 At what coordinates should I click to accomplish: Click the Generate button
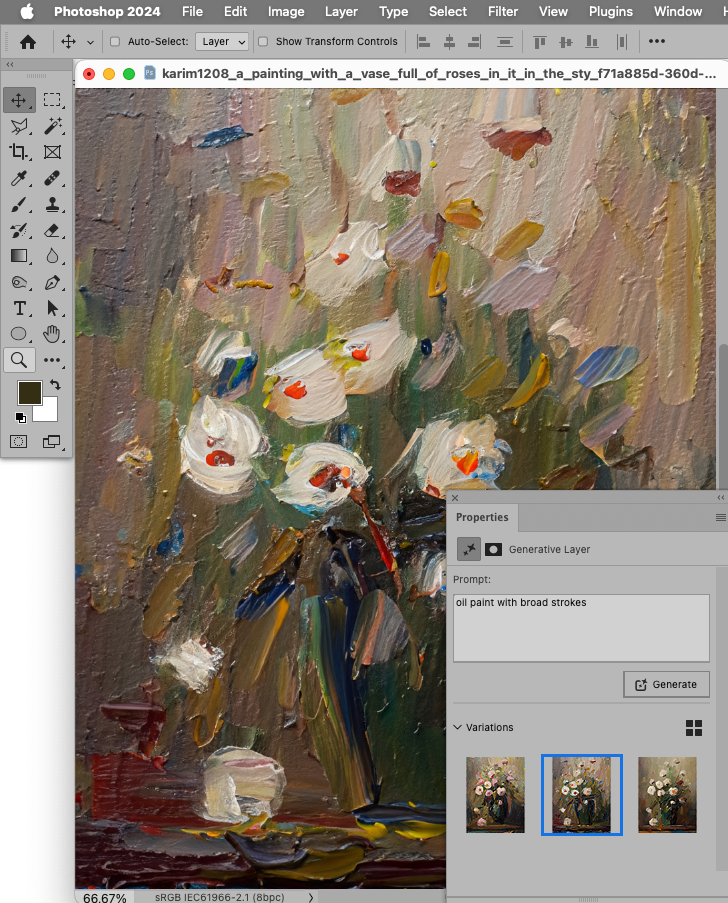pyautogui.click(x=666, y=684)
